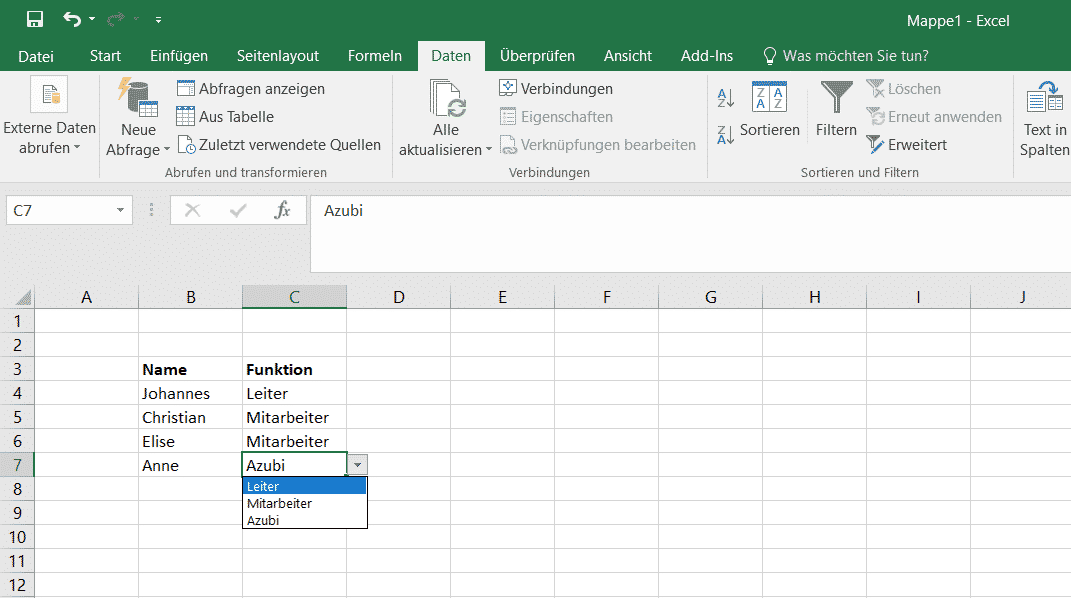
Task: Open the Undo history dropdown arrow
Action: coord(92,19)
